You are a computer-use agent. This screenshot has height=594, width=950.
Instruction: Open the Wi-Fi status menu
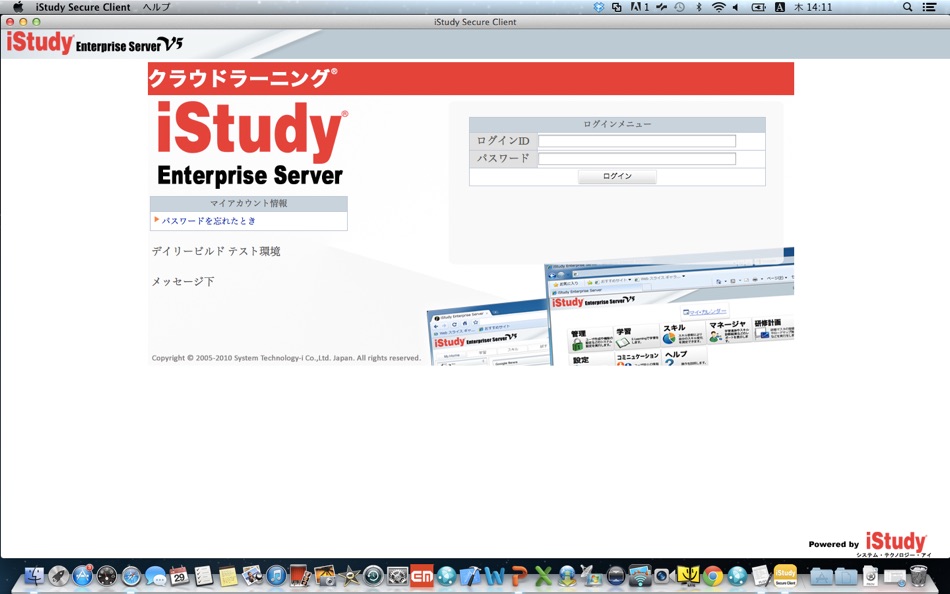(718, 7)
